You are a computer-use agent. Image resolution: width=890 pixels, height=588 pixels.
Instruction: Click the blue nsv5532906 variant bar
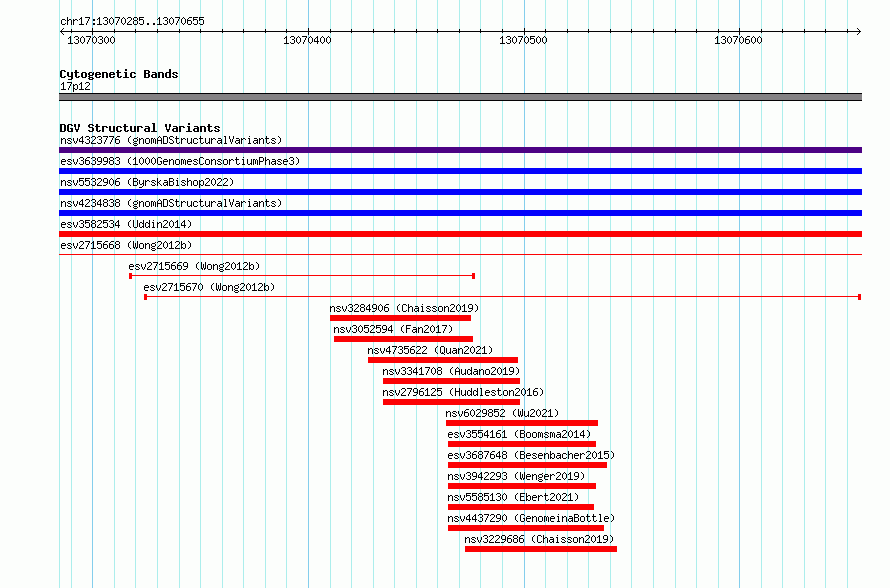tap(460, 192)
